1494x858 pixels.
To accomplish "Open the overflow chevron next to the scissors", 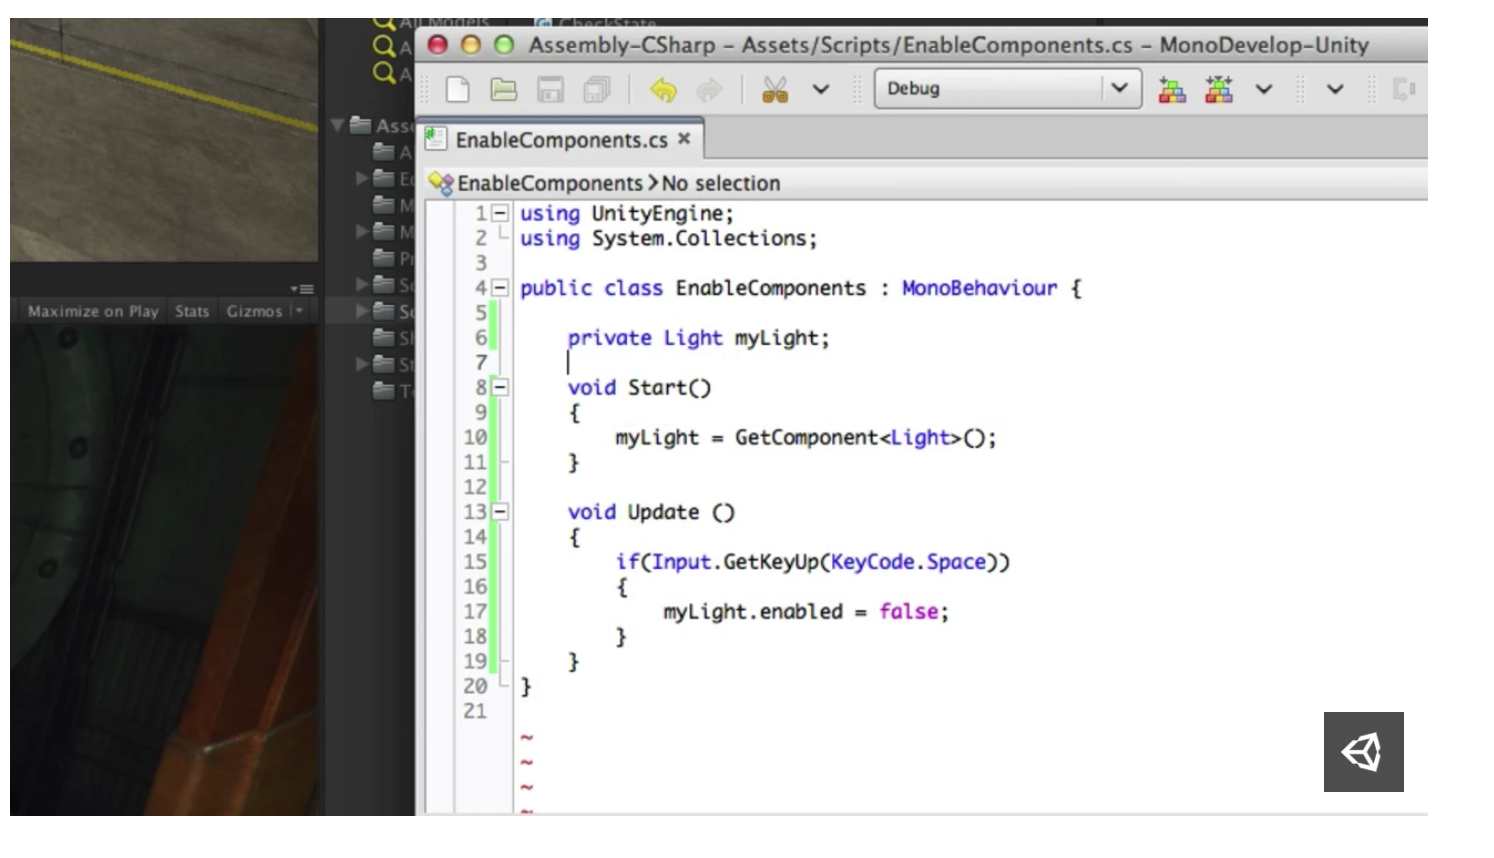I will click(x=821, y=90).
